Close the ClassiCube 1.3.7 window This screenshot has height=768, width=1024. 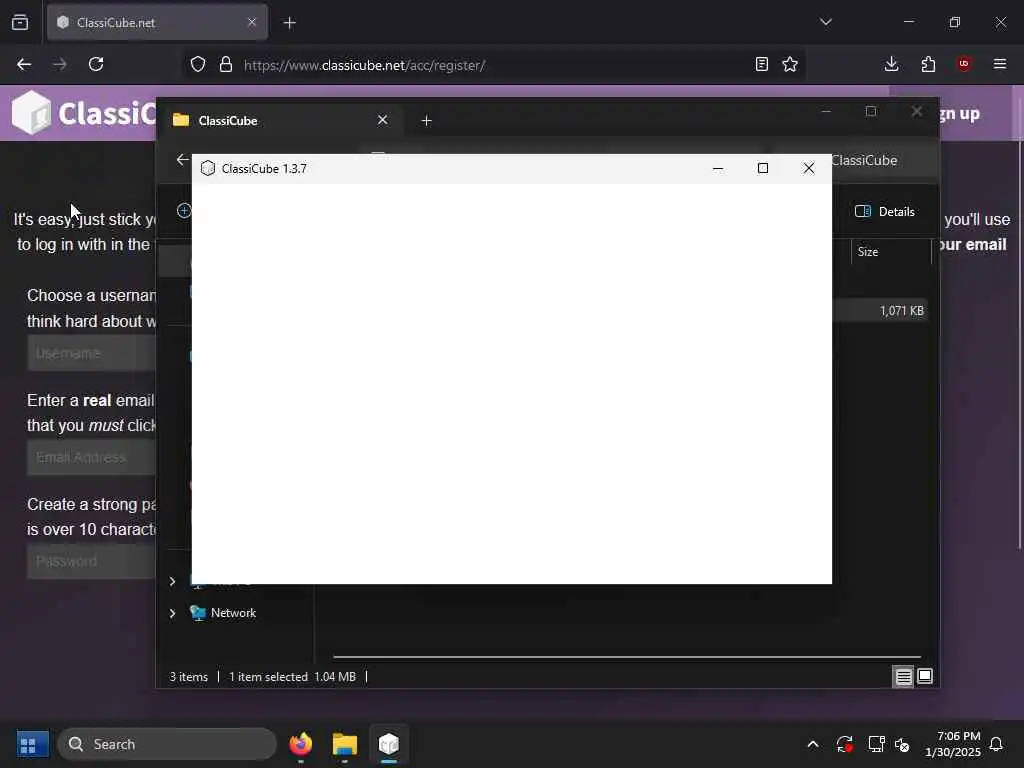tap(808, 168)
